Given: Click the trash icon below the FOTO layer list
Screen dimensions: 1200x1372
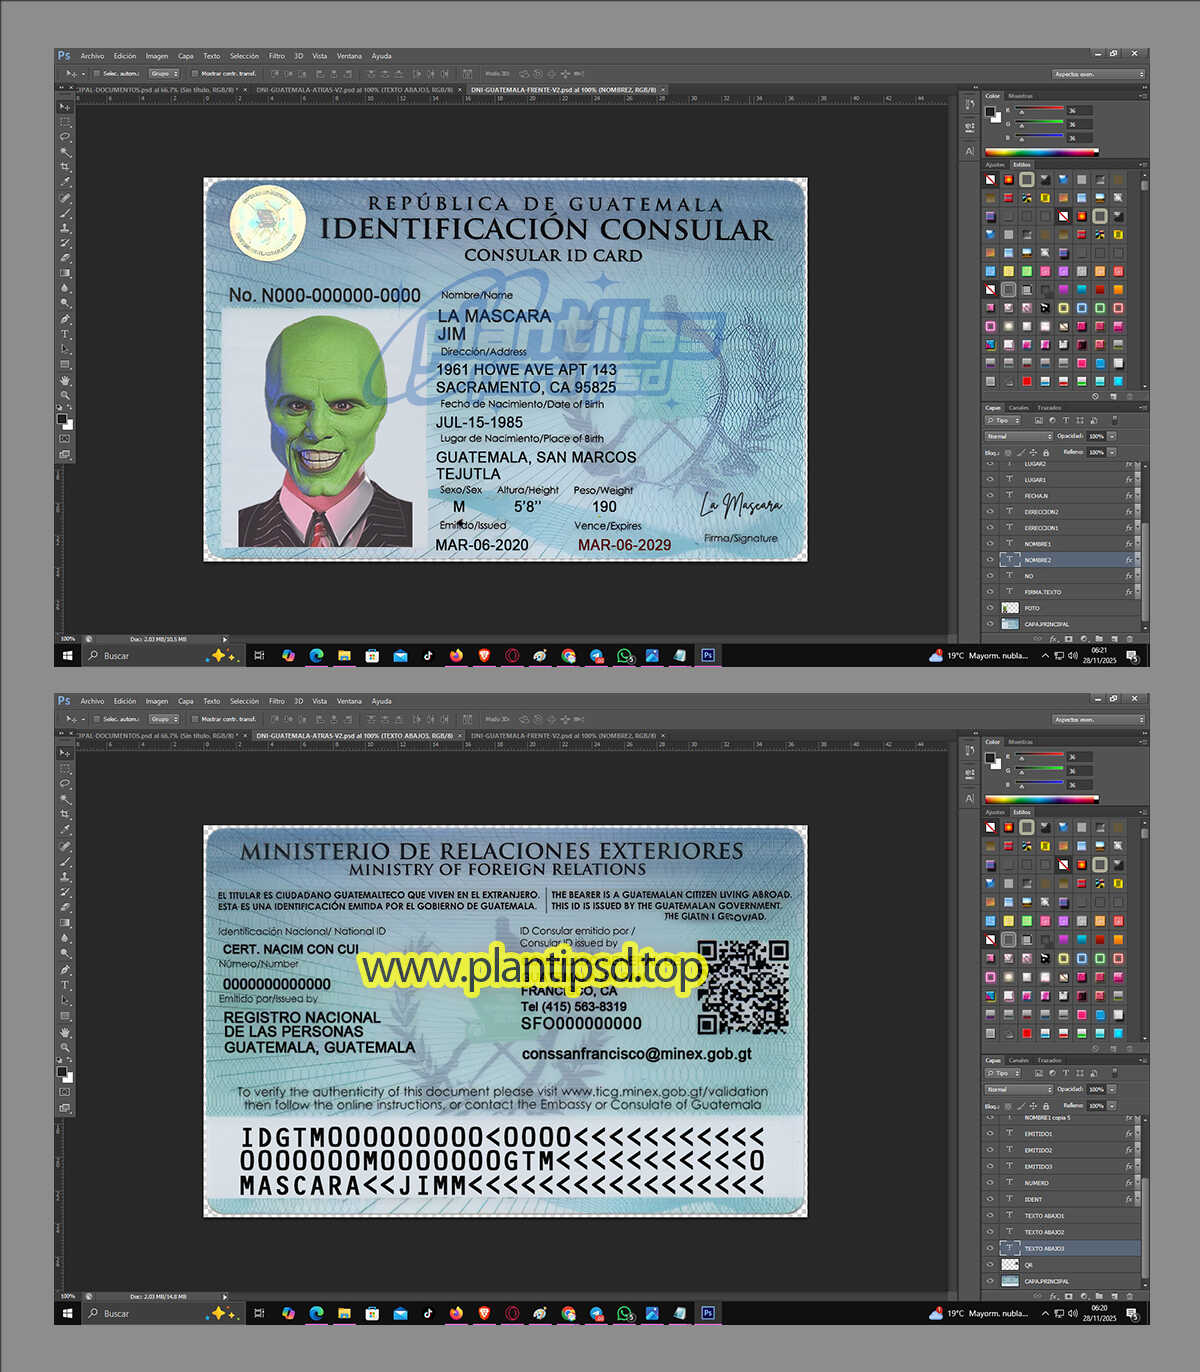Looking at the screenshot, I should tap(1130, 638).
